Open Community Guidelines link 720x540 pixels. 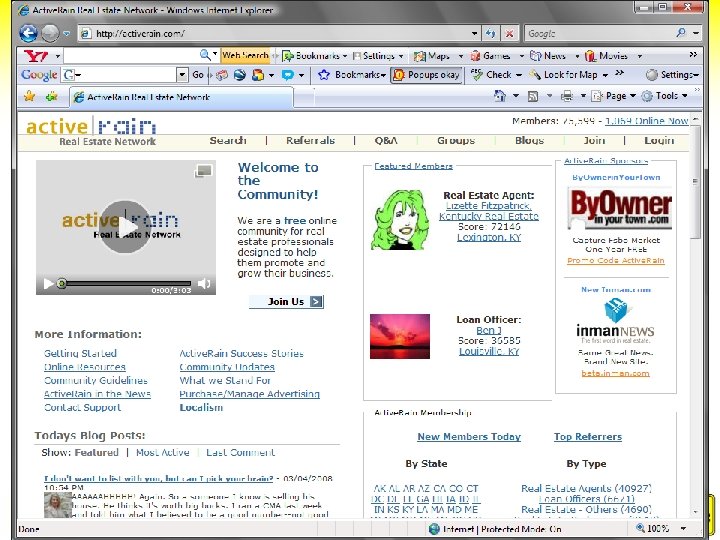96,381
